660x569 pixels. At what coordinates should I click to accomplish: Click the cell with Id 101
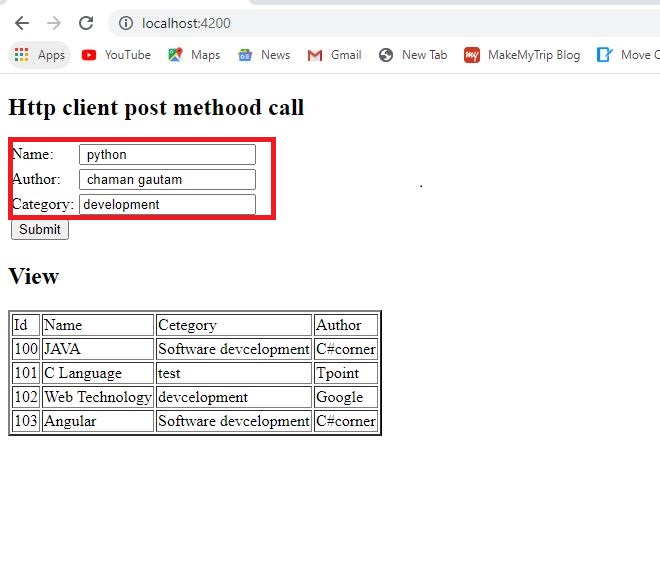(x=26, y=373)
